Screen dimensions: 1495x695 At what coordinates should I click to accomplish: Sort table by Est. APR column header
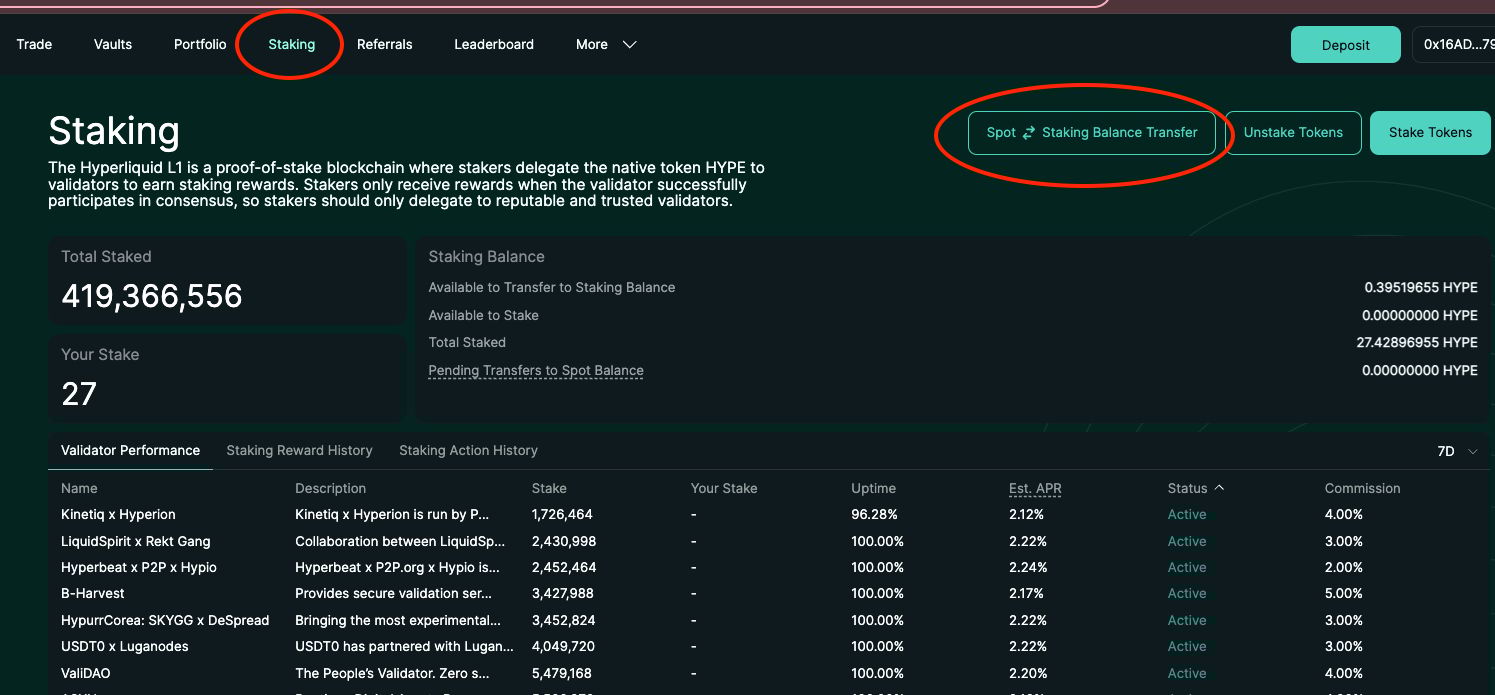(x=1035, y=488)
